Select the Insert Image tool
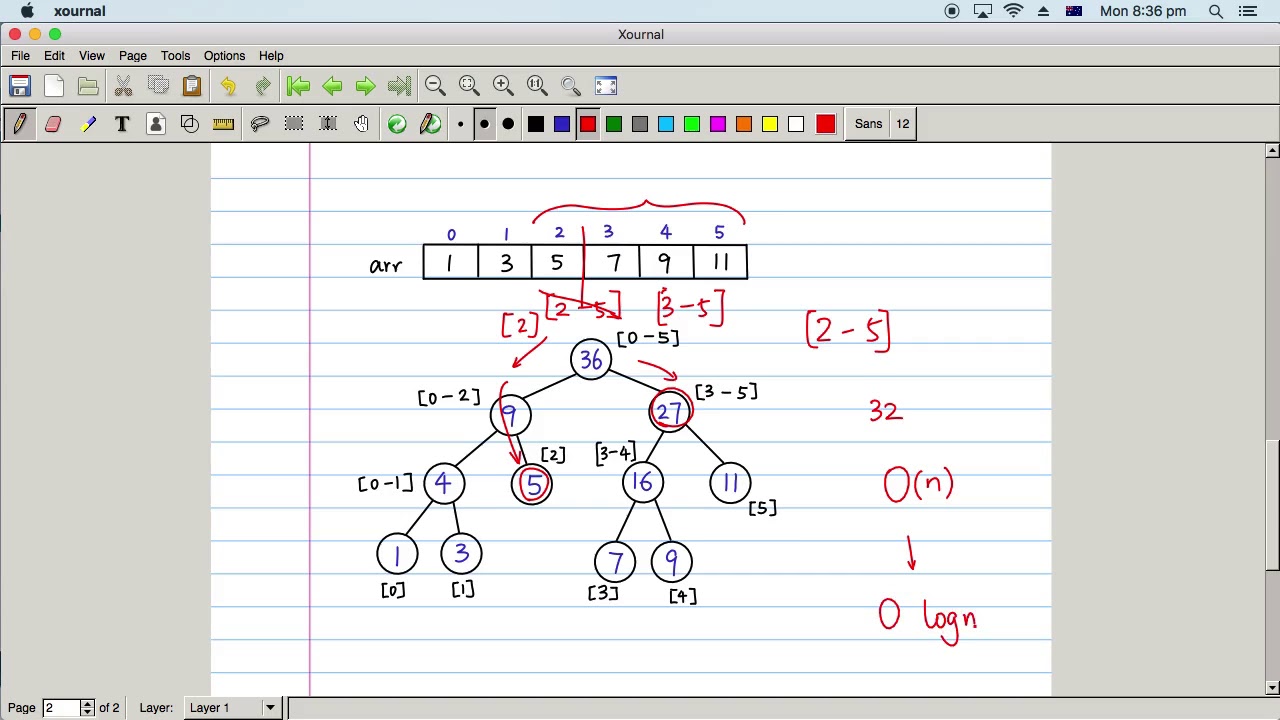This screenshot has width=1280, height=720. pyautogui.click(x=156, y=124)
